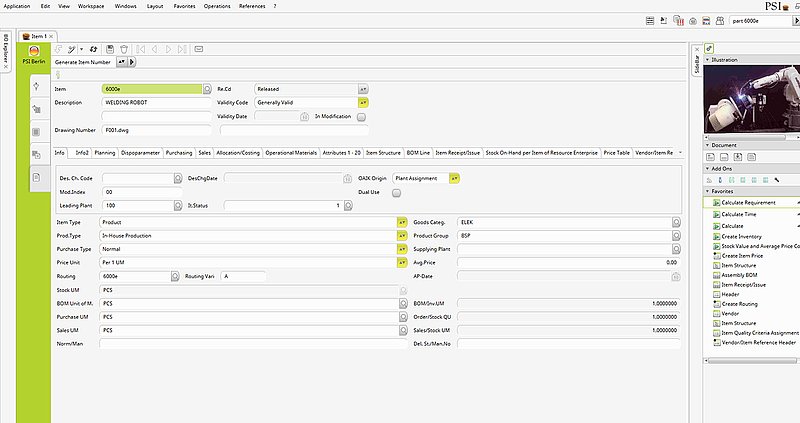The height and width of the screenshot is (423, 800).
Task: Click the wrench icon in Add Ons row
Action: coord(777,180)
